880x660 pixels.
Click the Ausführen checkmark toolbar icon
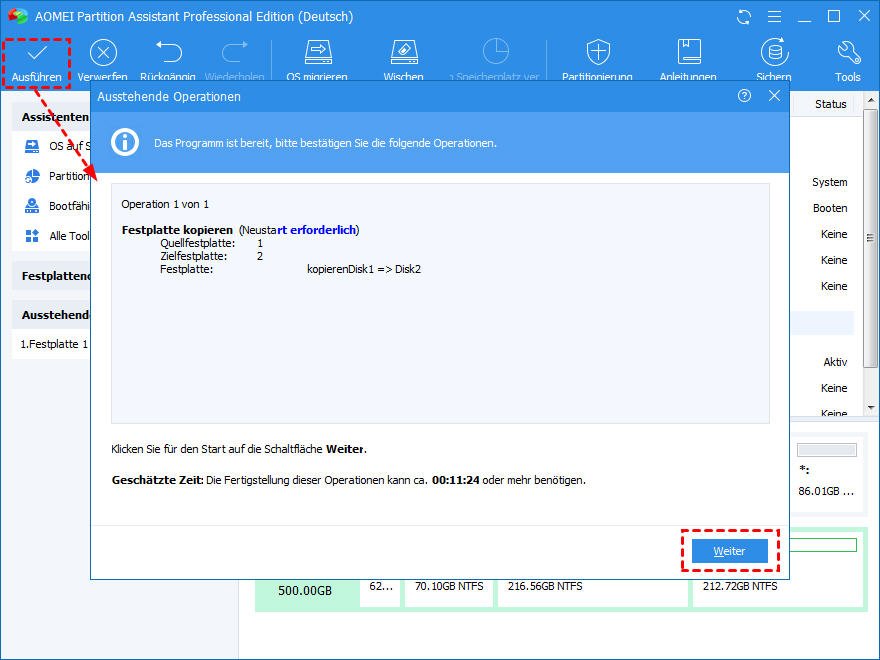tap(37, 53)
